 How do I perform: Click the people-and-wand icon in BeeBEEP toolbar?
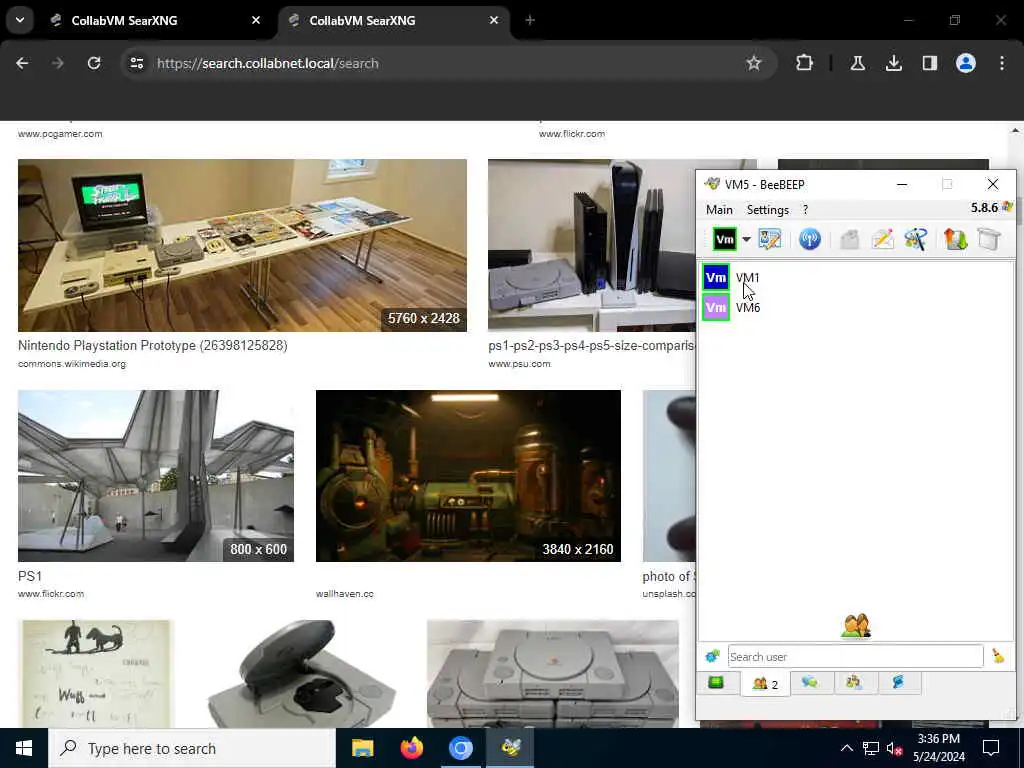[916, 240]
